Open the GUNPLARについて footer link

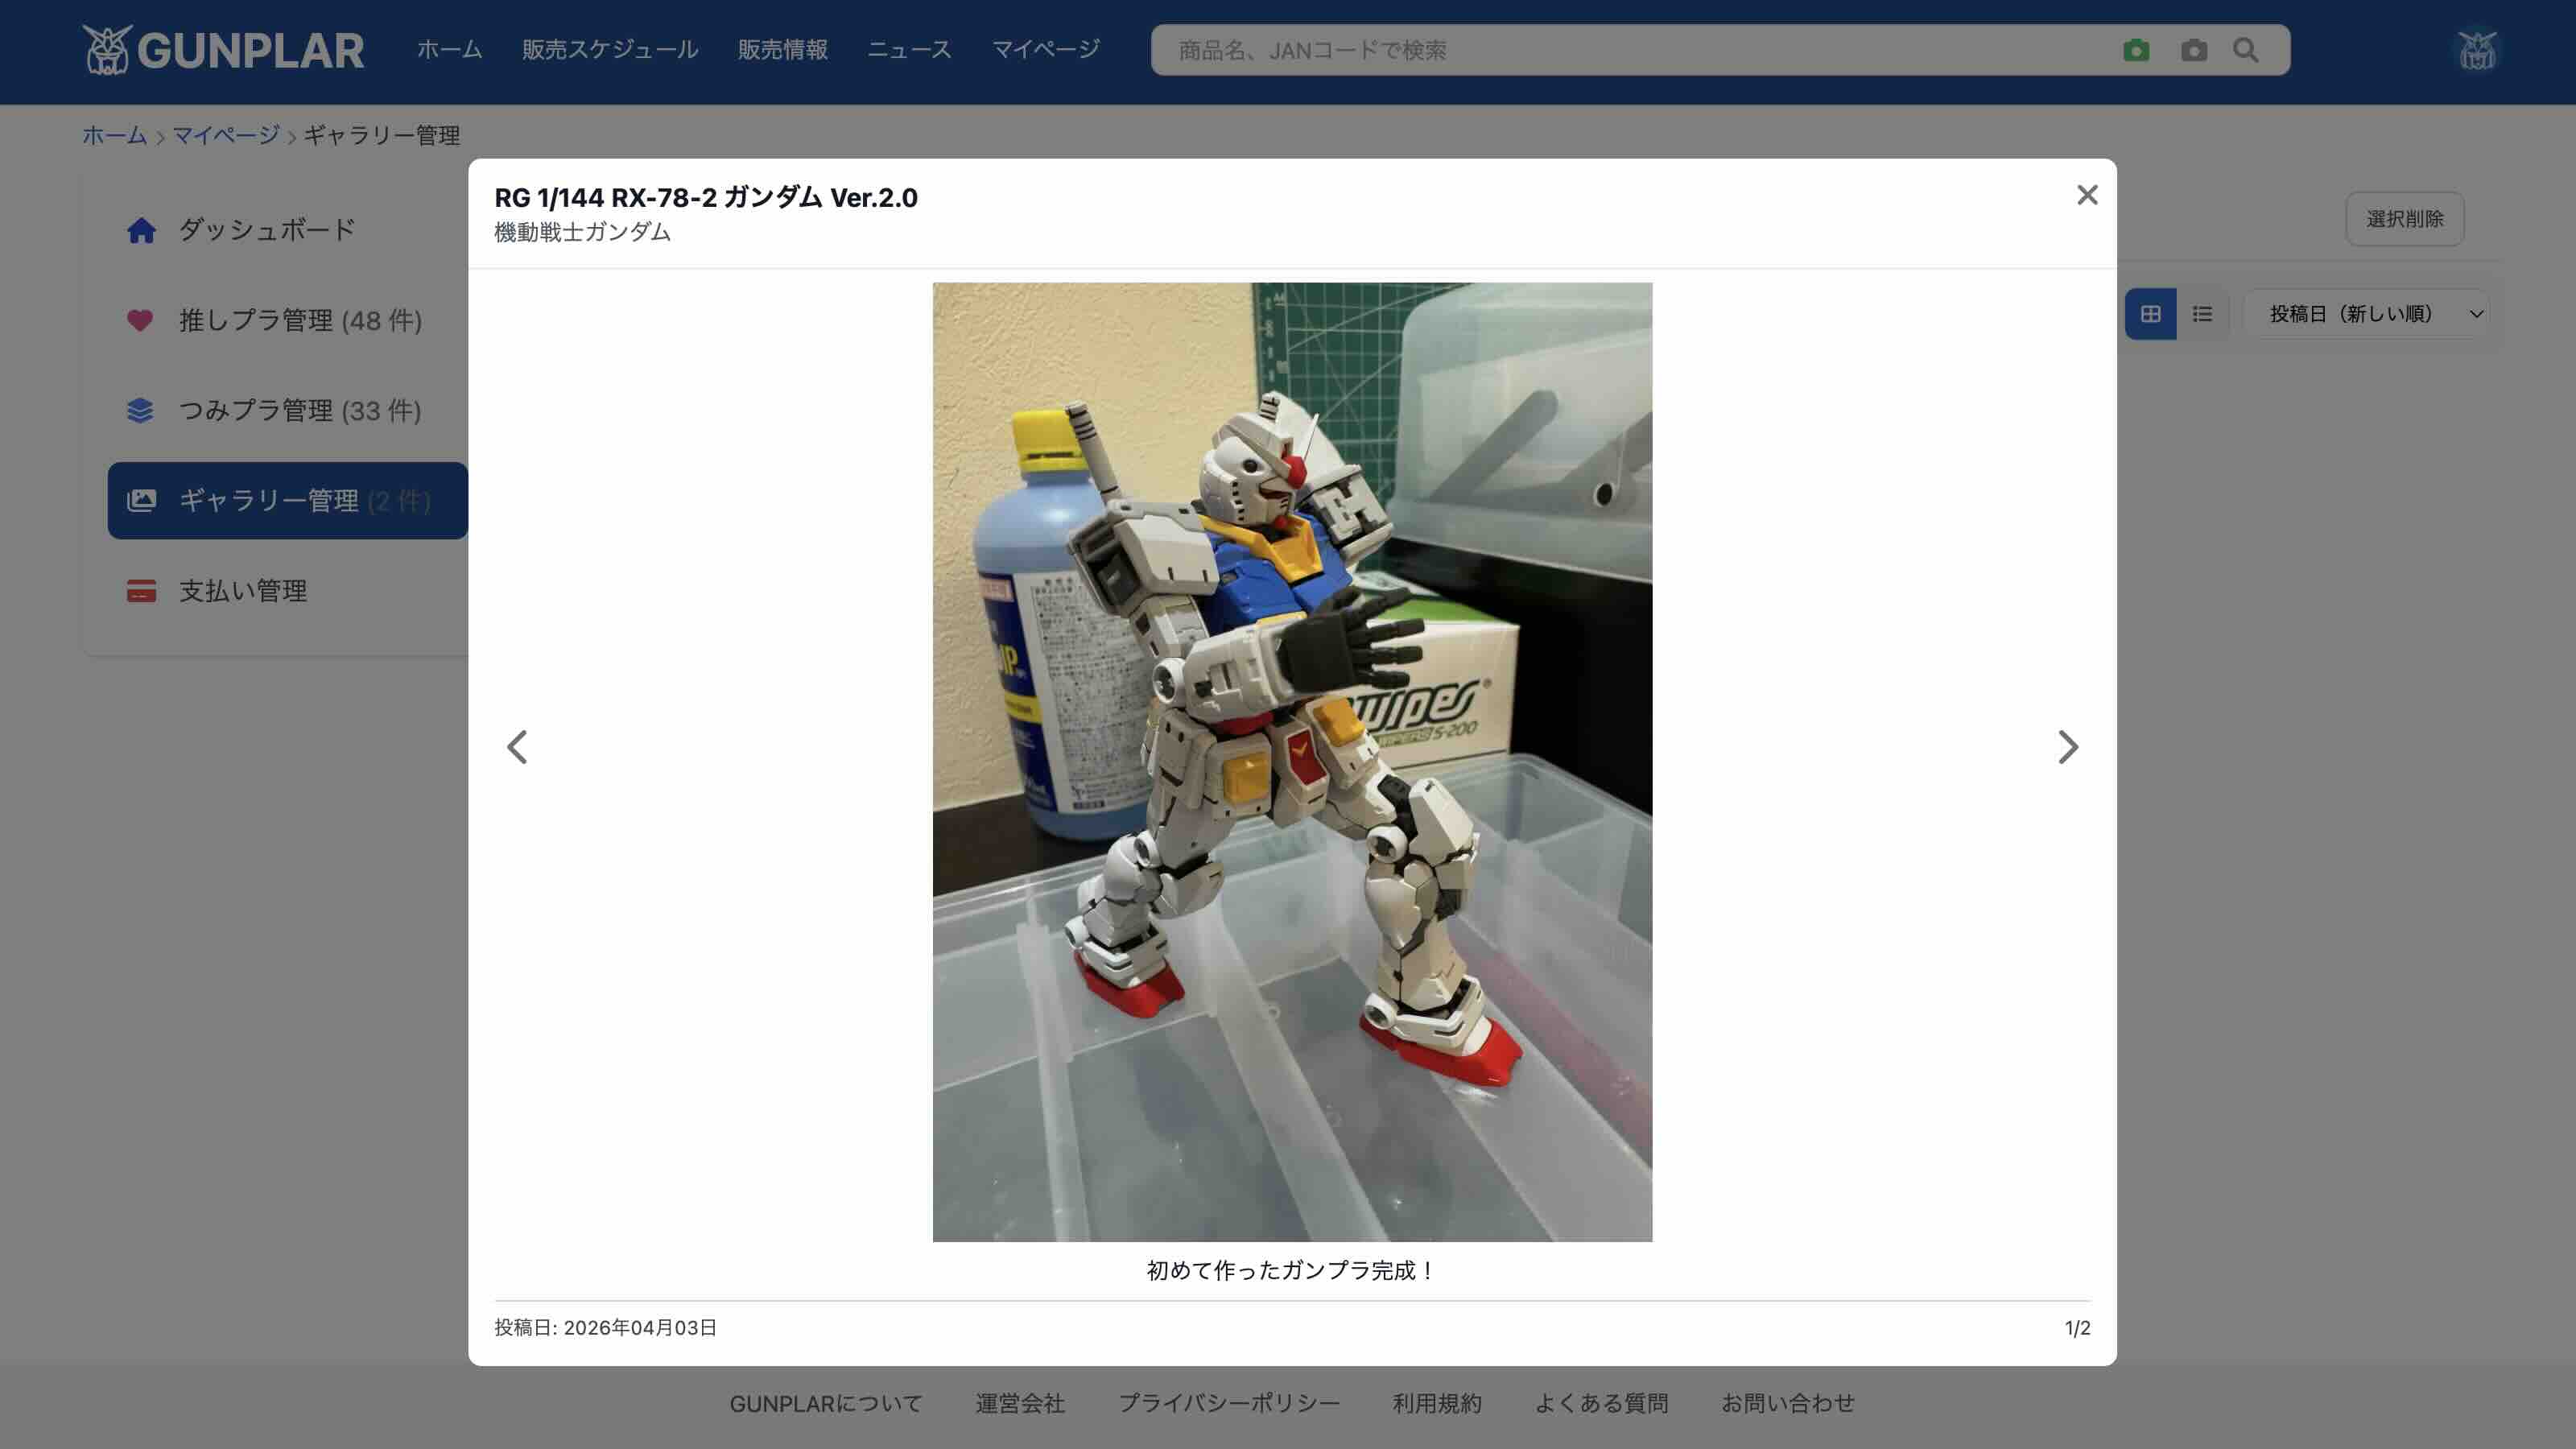[826, 1404]
